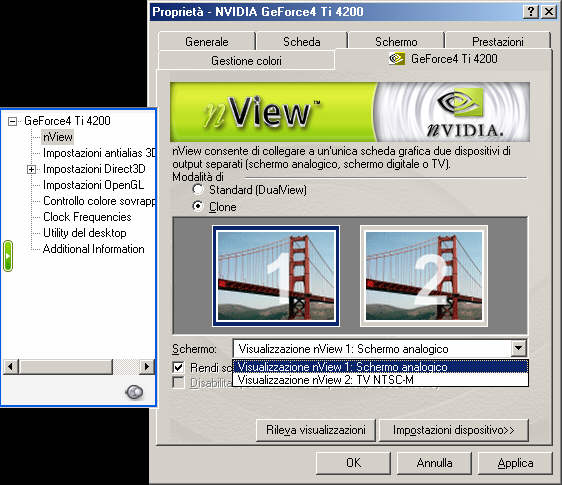Click the green side tab arrow handle

(8, 256)
